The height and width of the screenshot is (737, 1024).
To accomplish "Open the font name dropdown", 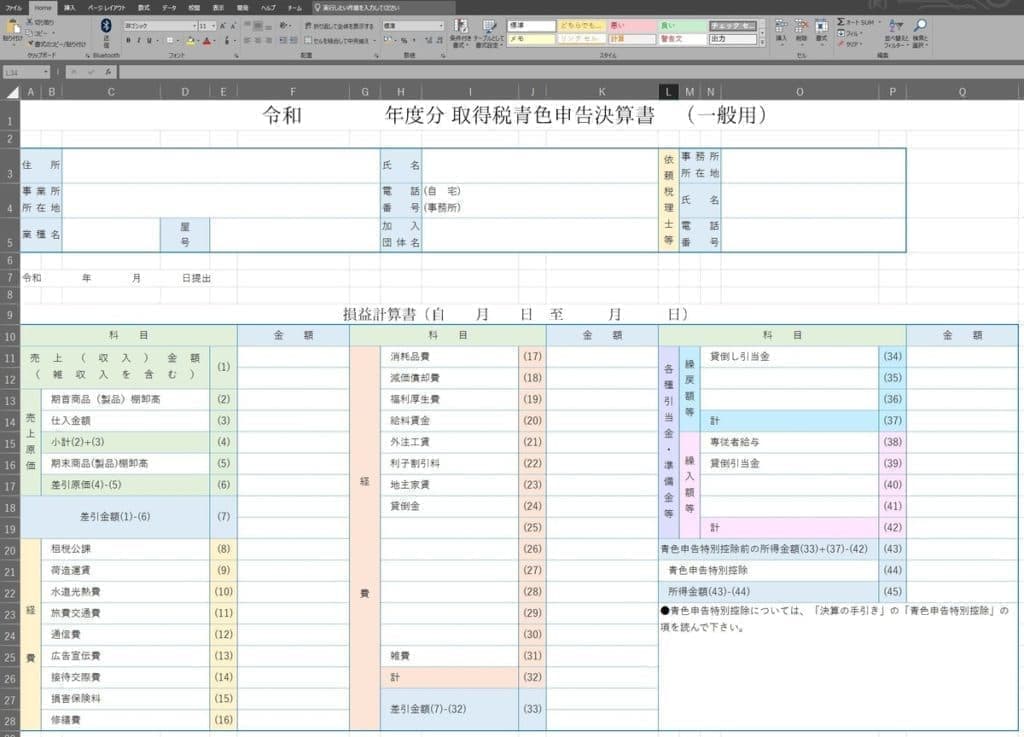I will tap(195, 27).
